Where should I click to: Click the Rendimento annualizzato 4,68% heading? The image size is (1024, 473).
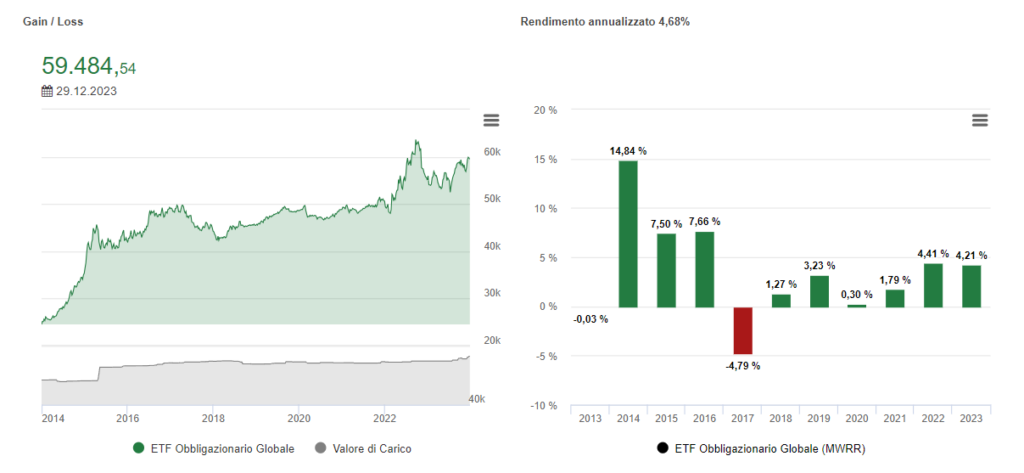point(604,22)
